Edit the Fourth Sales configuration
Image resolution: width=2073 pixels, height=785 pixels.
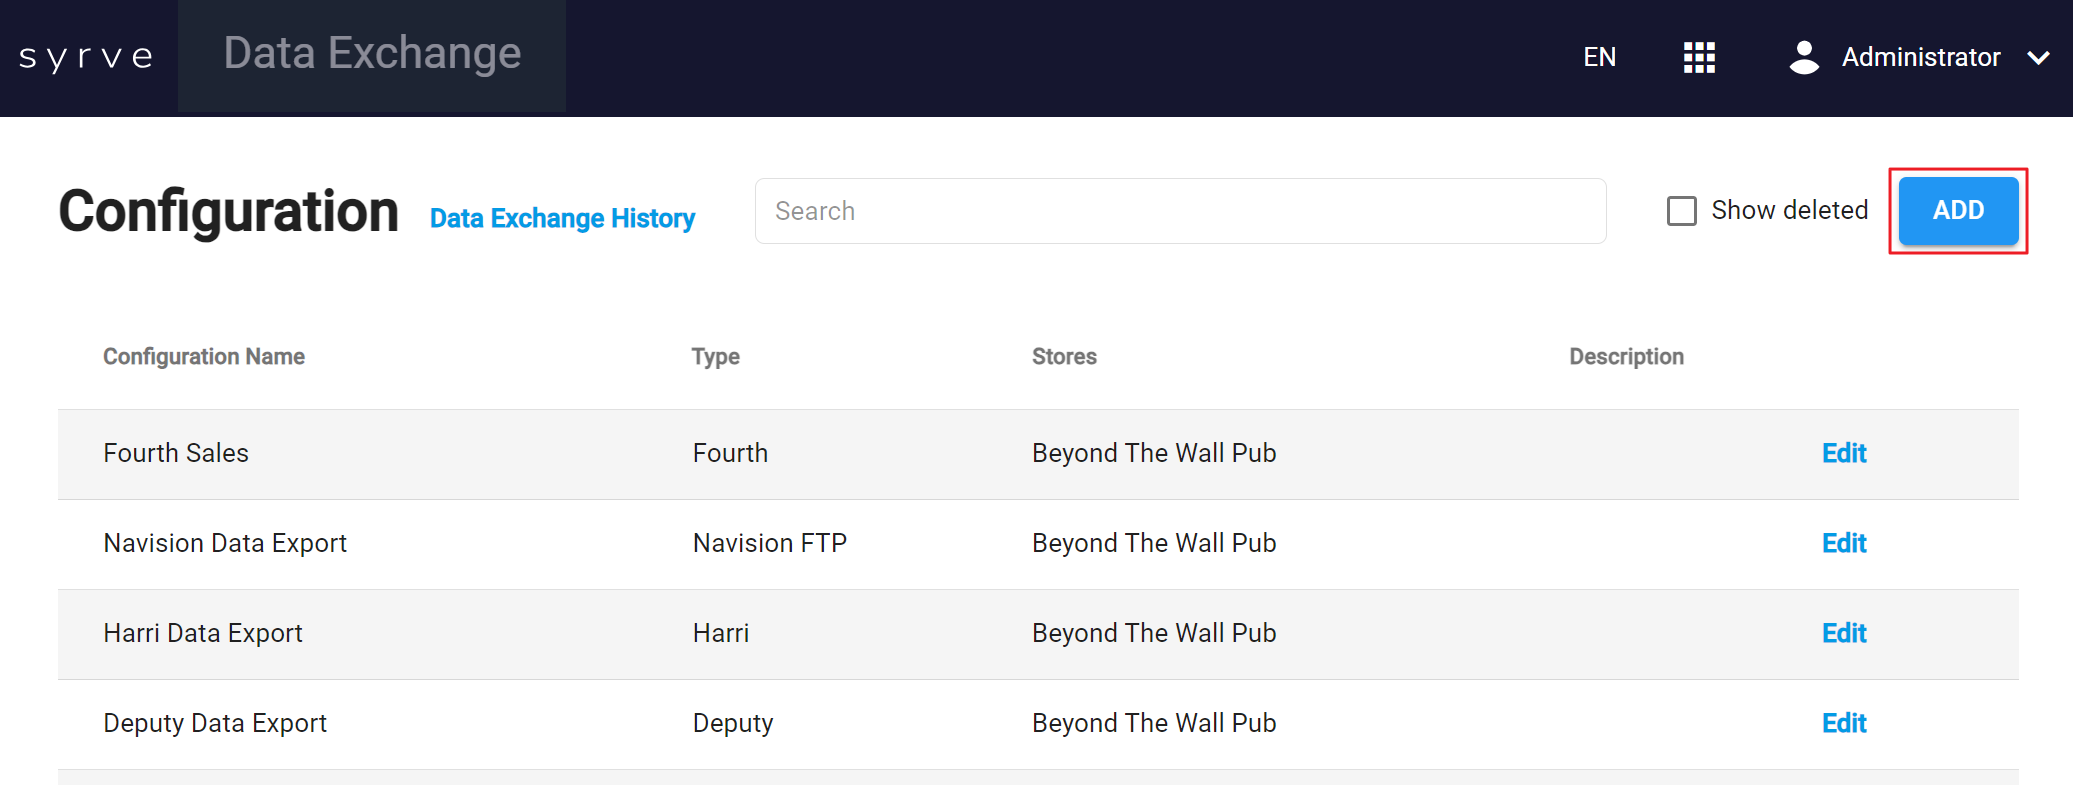click(x=1844, y=453)
